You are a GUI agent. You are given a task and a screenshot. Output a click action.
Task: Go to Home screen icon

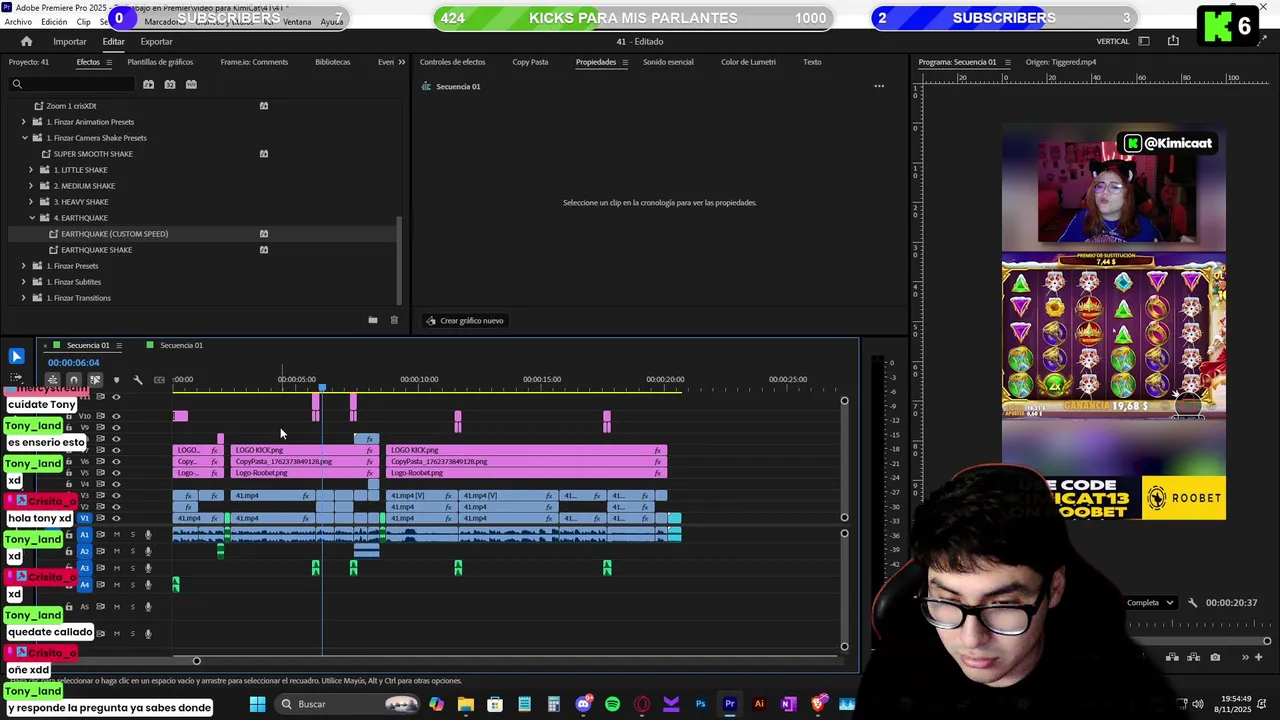pyautogui.click(x=27, y=41)
